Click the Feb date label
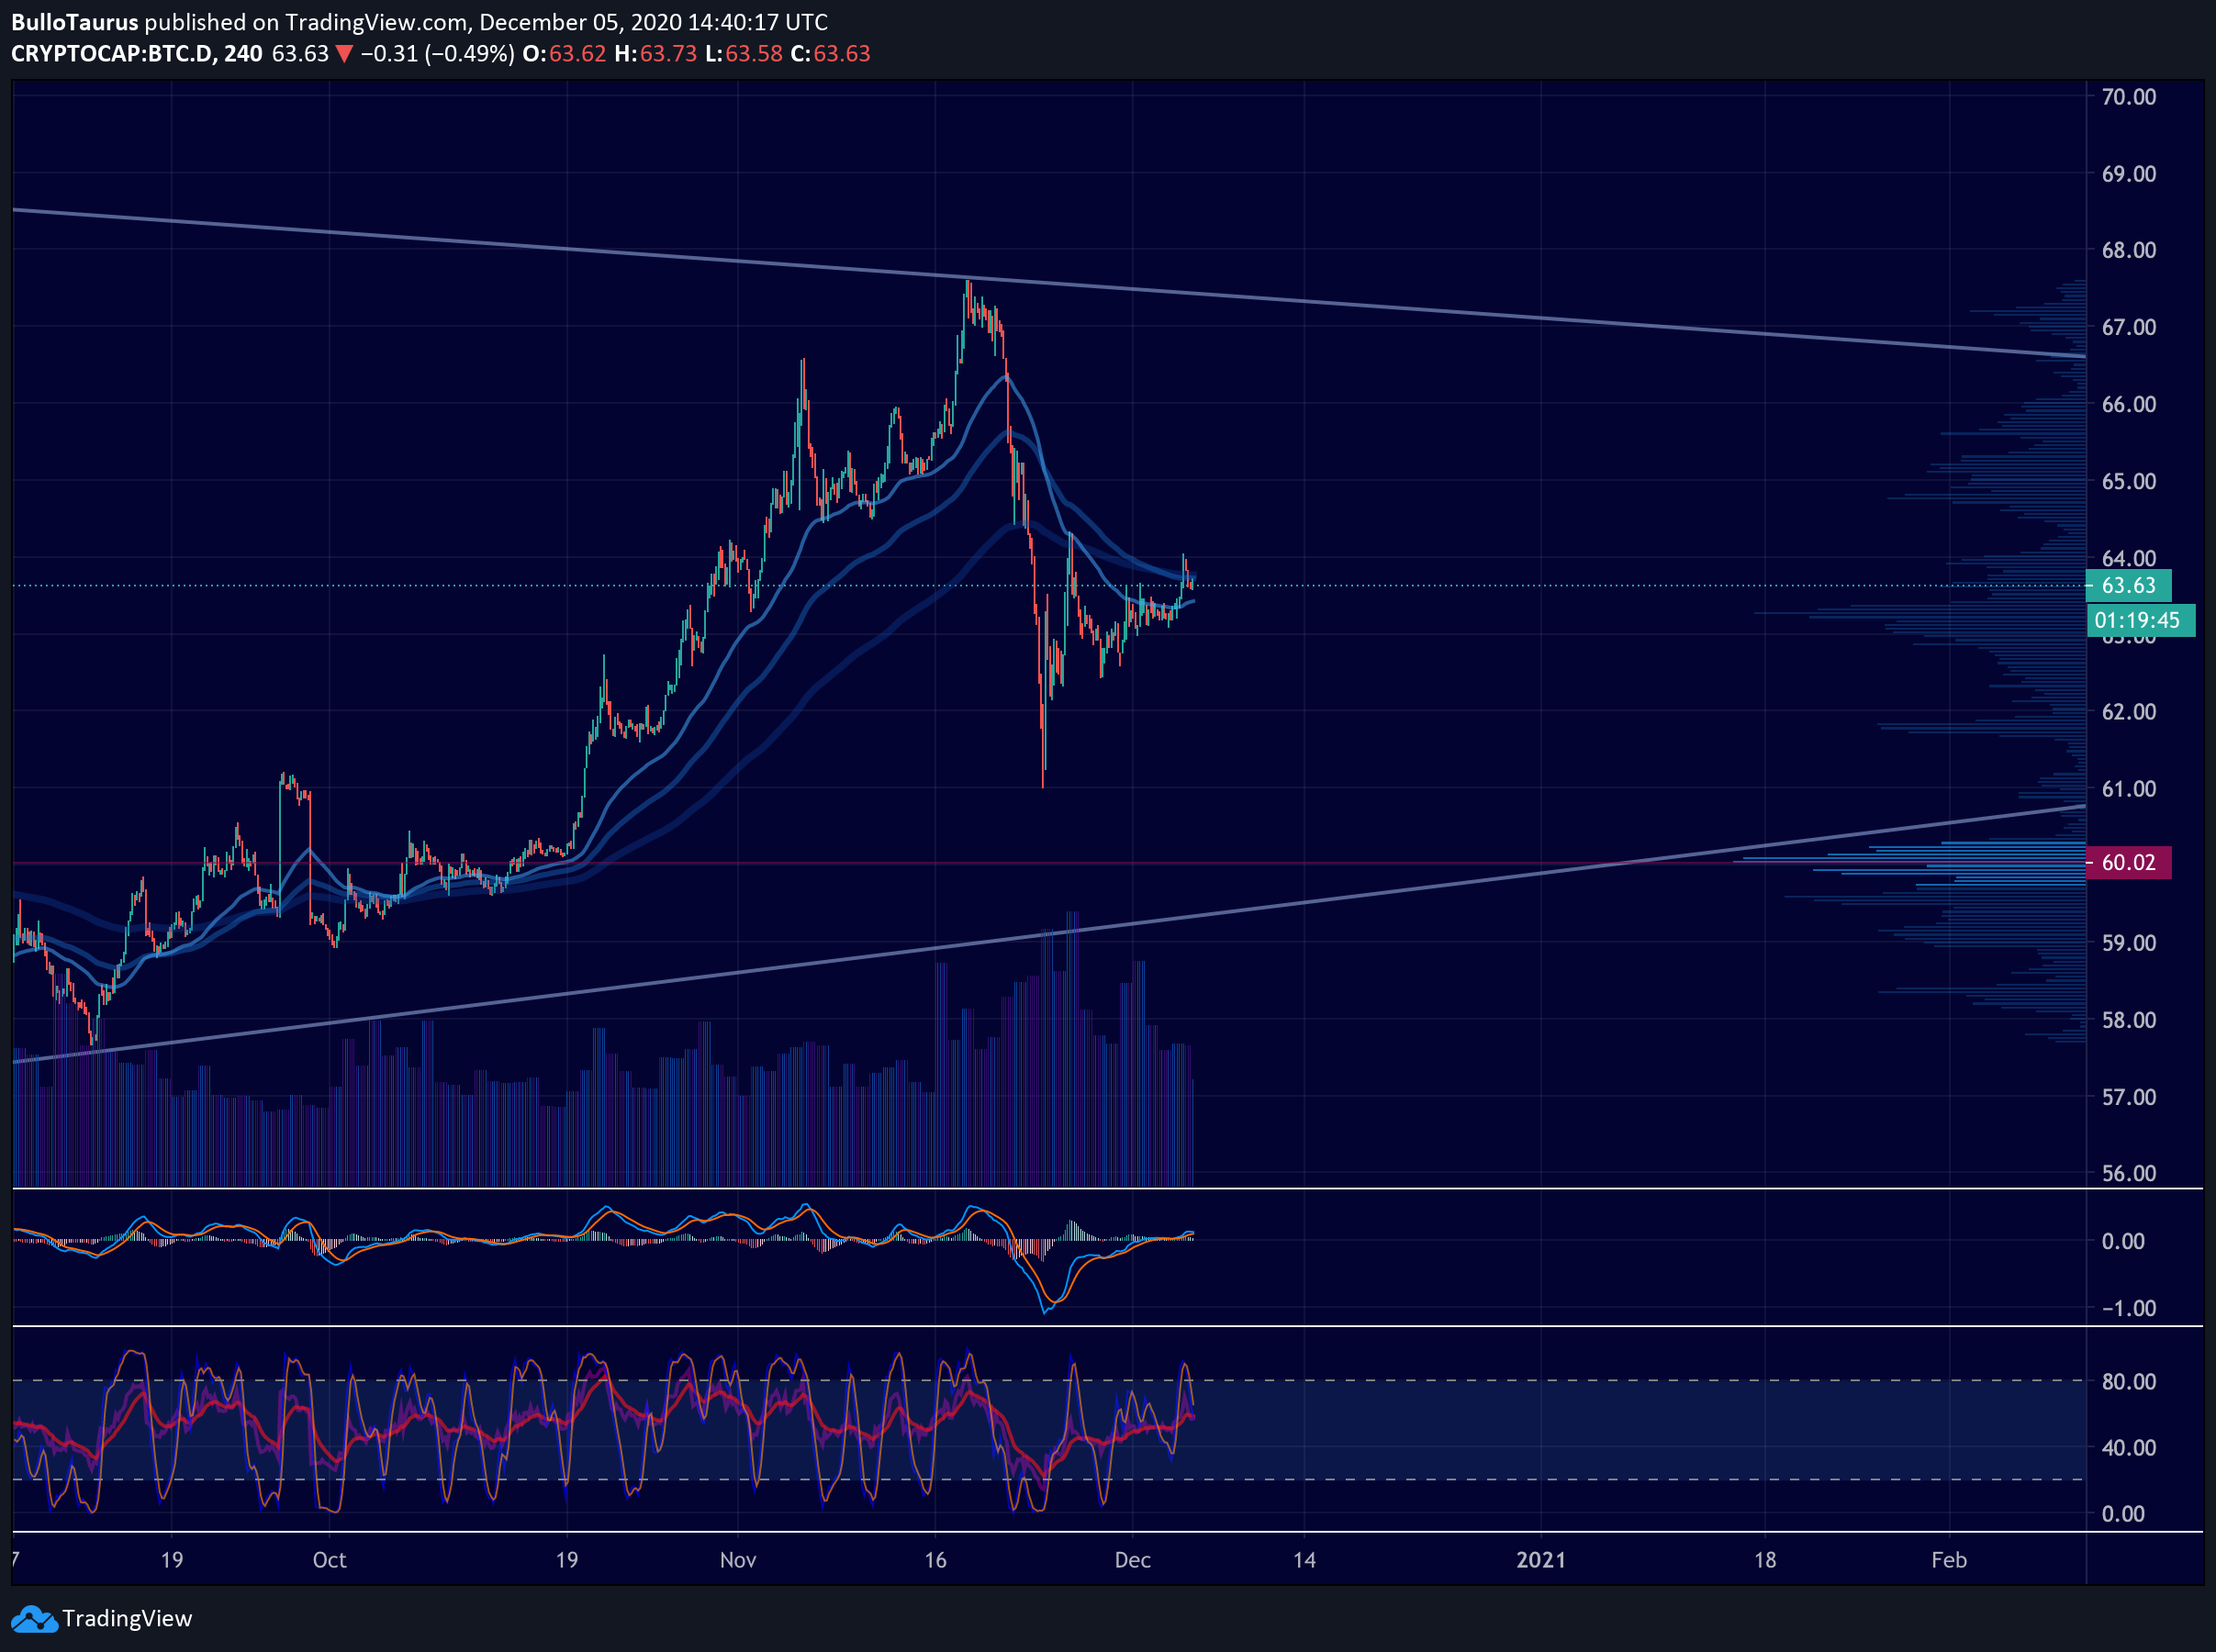The width and height of the screenshot is (2216, 1652). (x=1949, y=1560)
